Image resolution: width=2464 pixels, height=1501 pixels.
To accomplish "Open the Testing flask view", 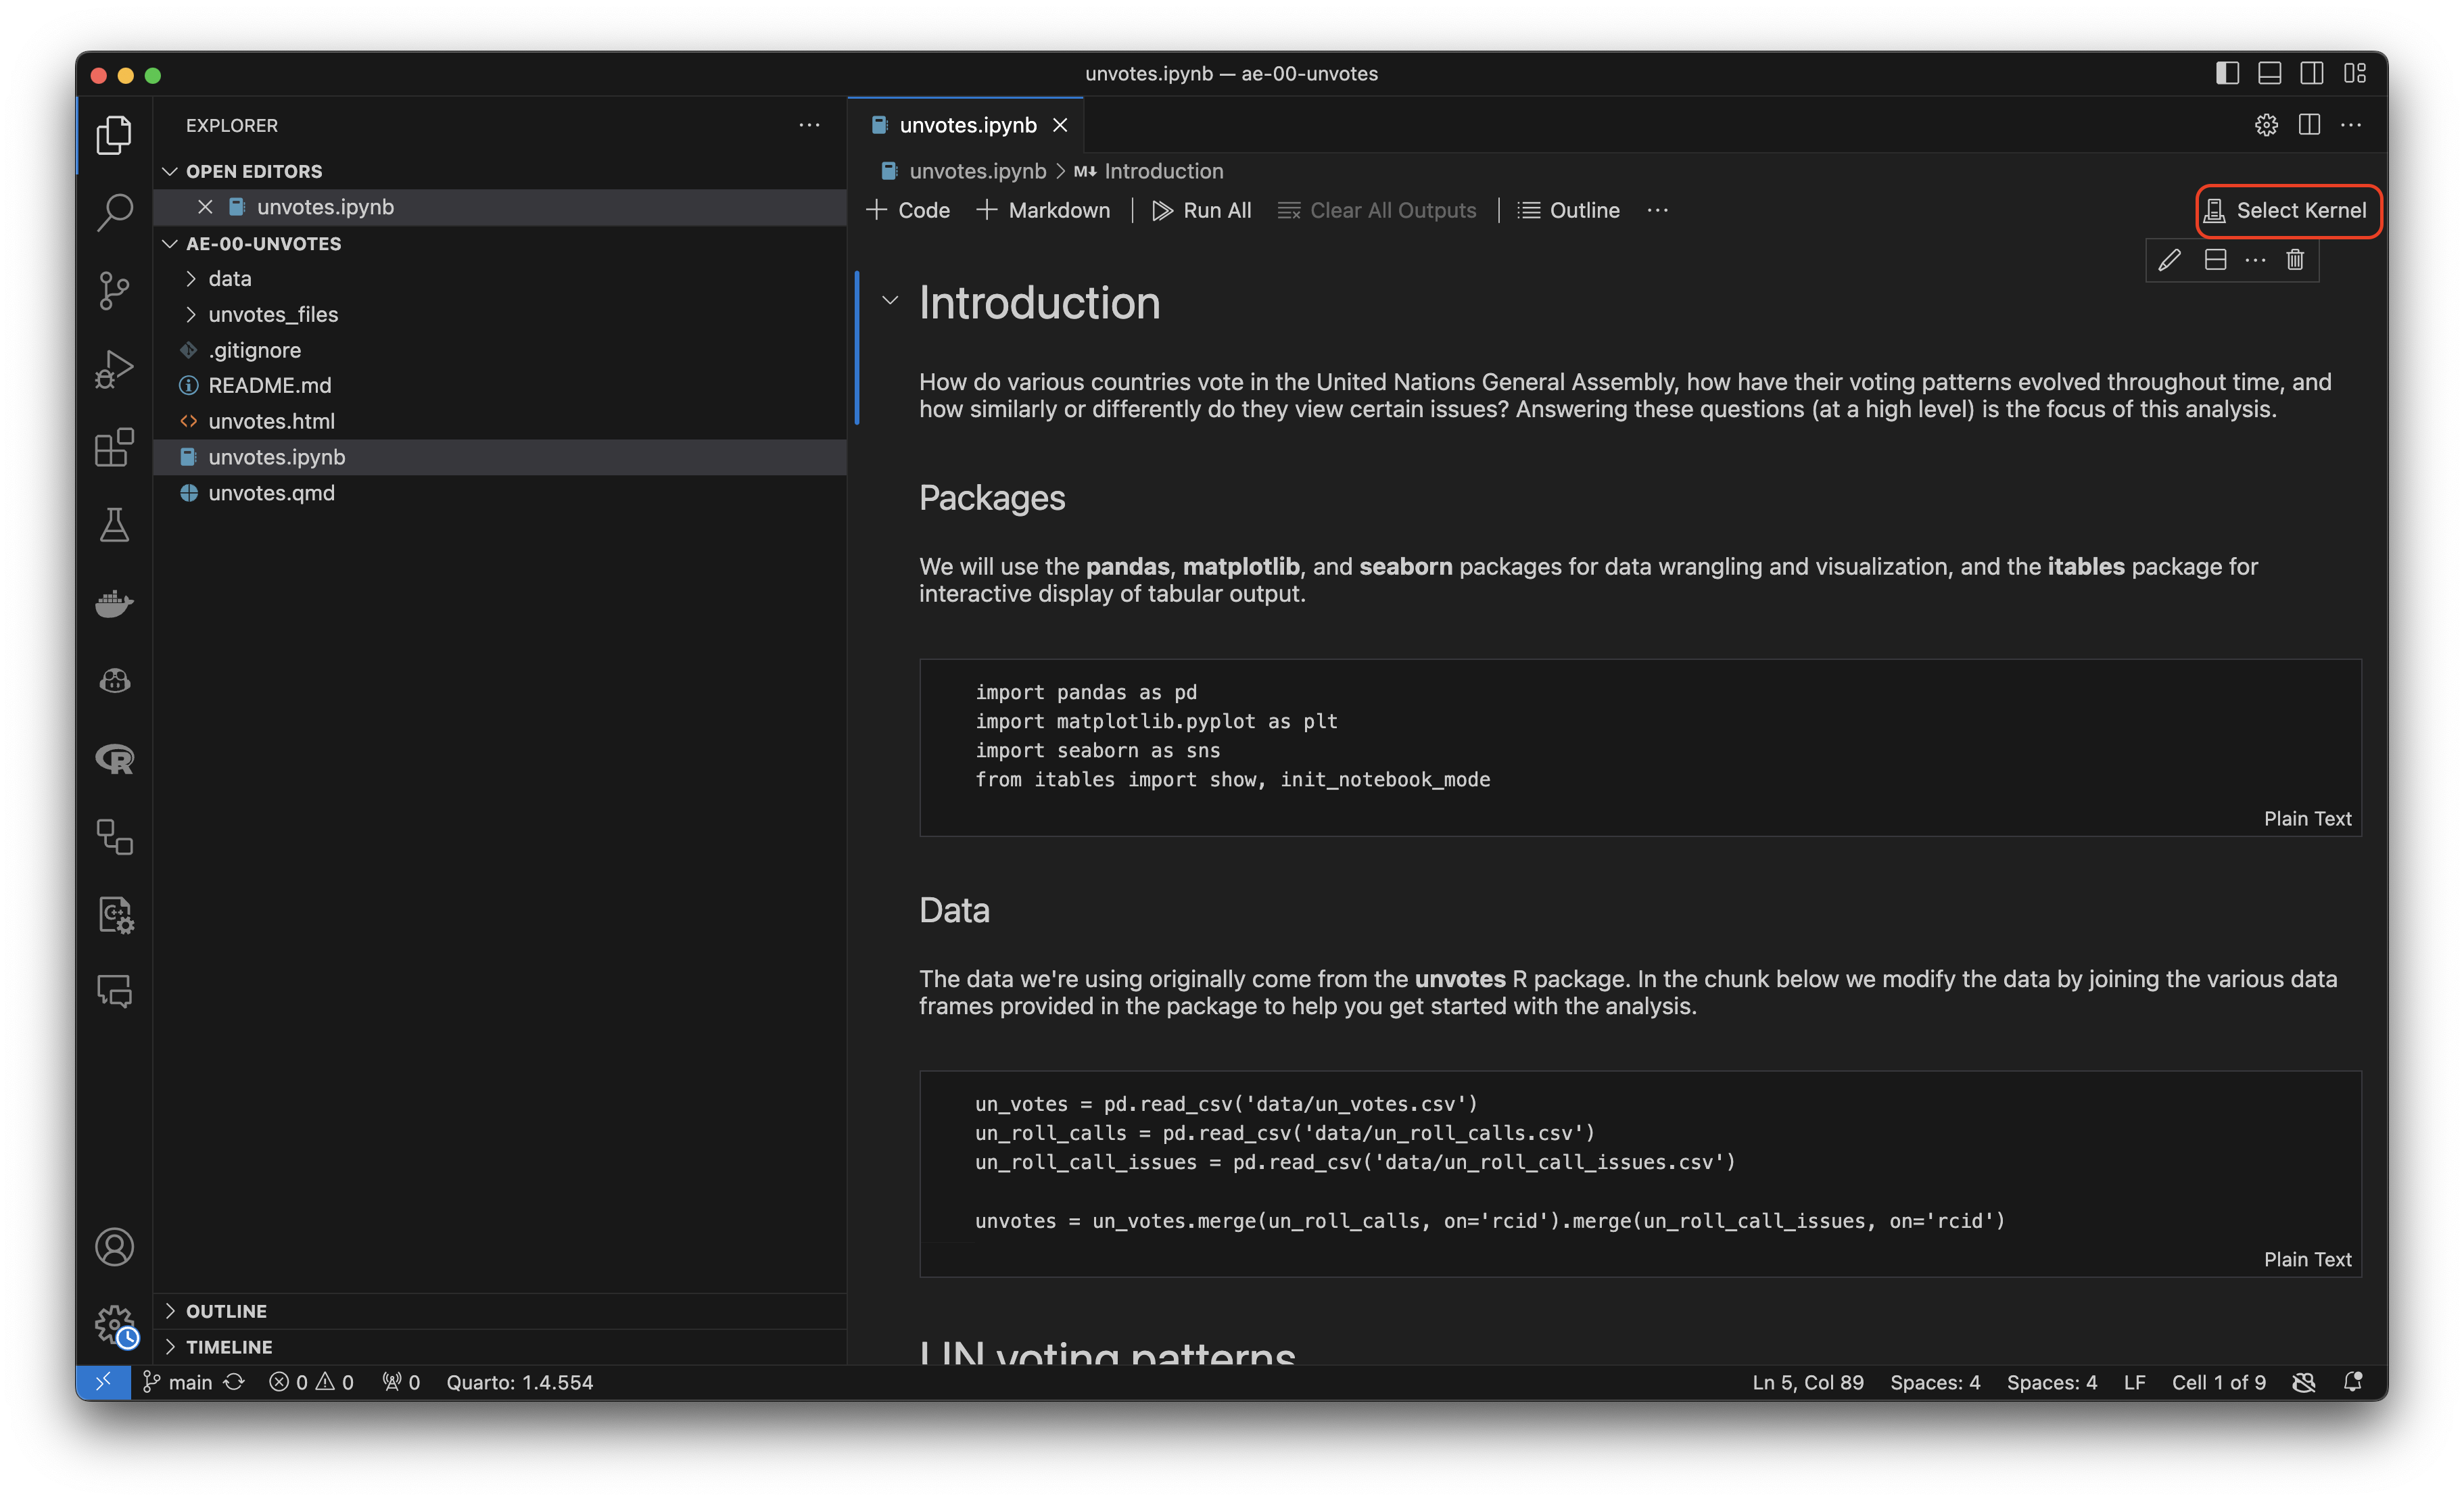I will click(x=114, y=525).
